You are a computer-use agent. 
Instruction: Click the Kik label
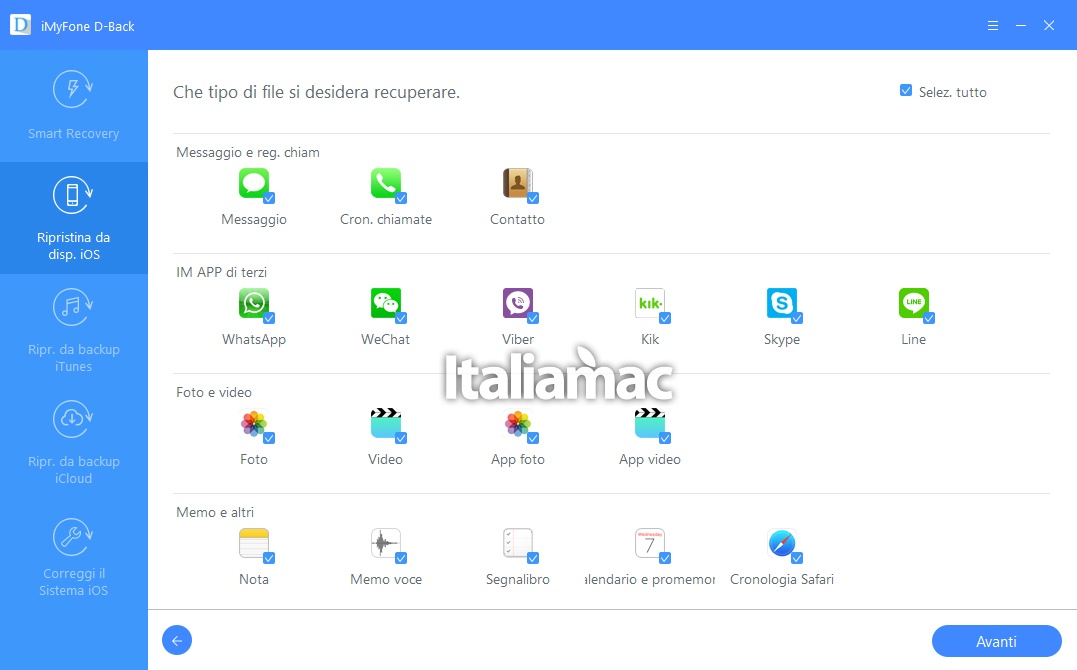click(650, 339)
